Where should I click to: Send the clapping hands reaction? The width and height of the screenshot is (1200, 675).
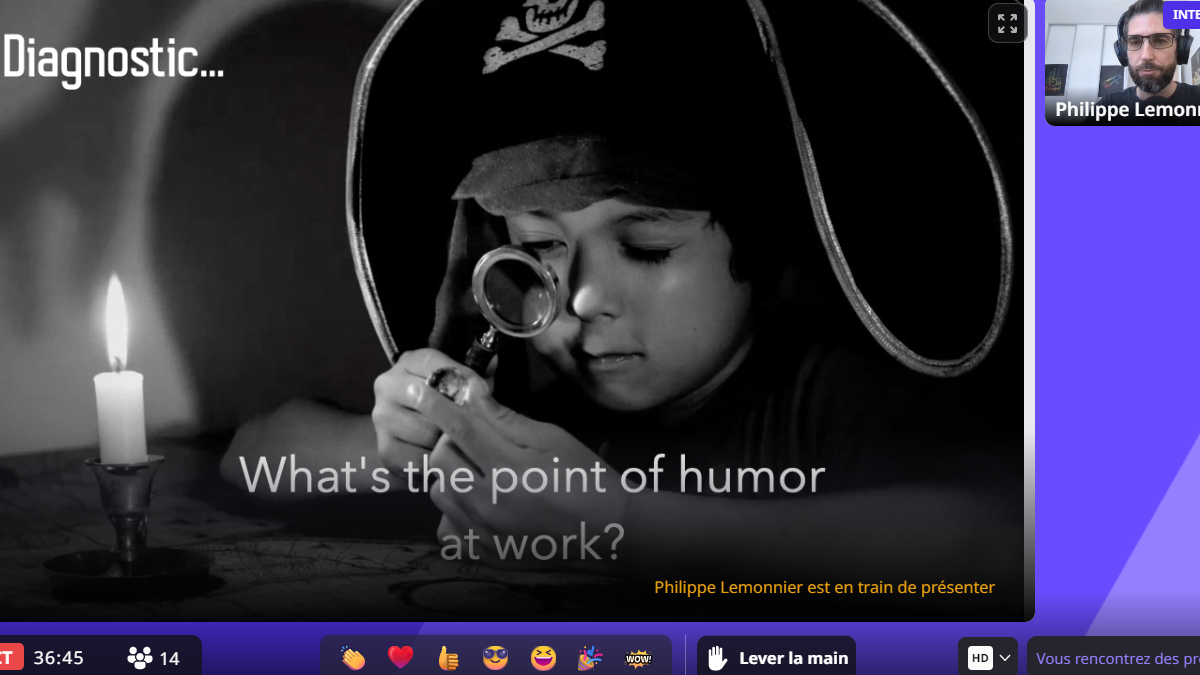(x=353, y=658)
